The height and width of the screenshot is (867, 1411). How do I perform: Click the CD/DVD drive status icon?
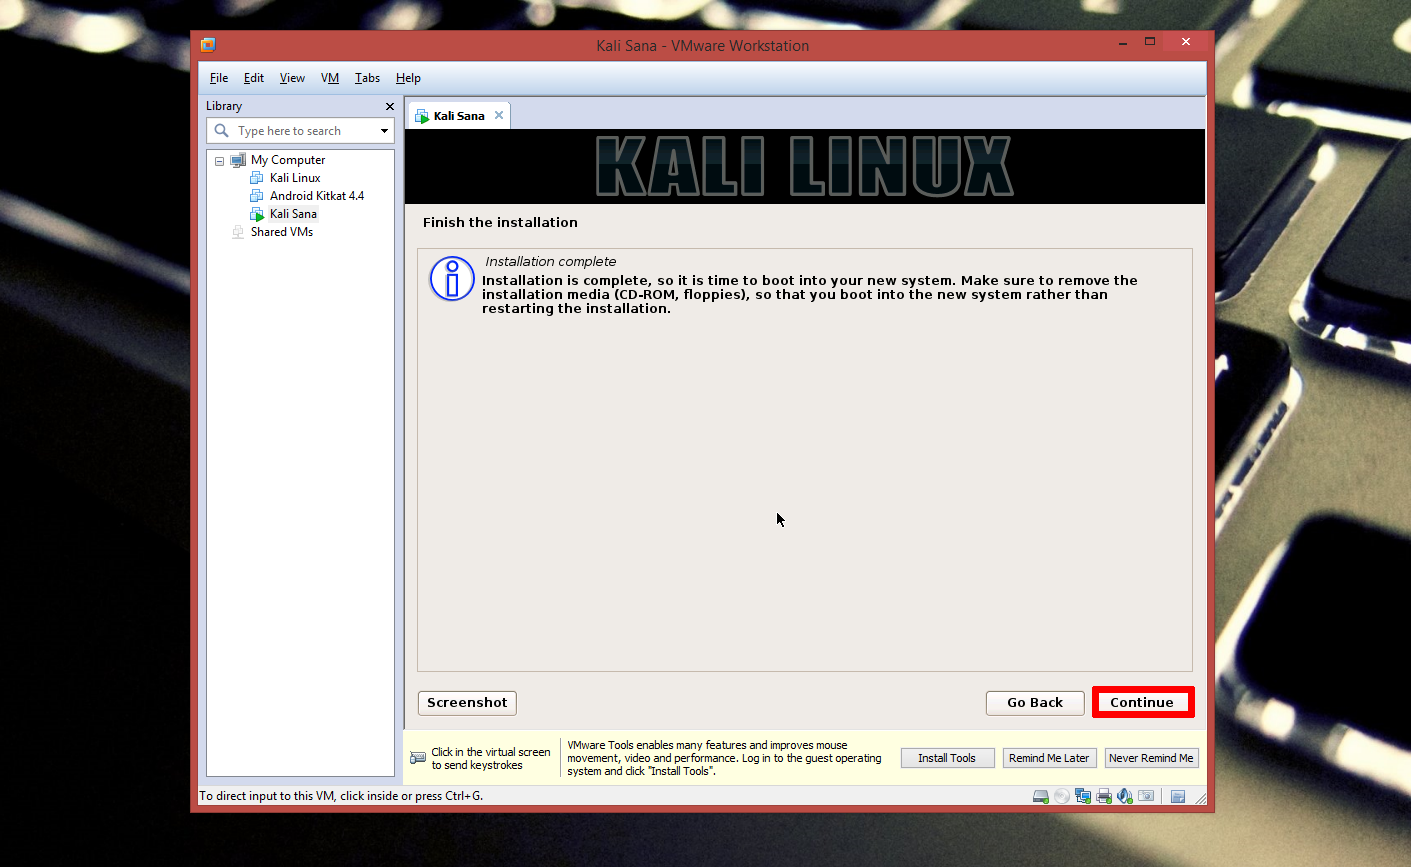pyautogui.click(x=1062, y=796)
